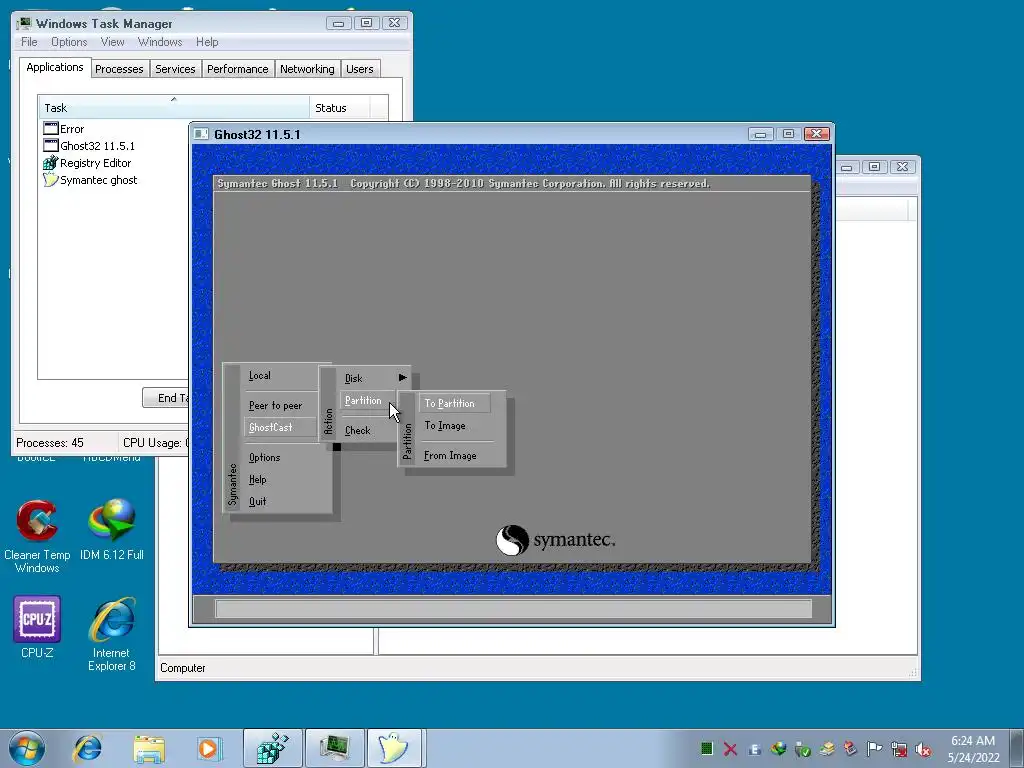Screen dimensions: 1024x768
Task: Choose From Image in Partition submenu
Action: (450, 456)
